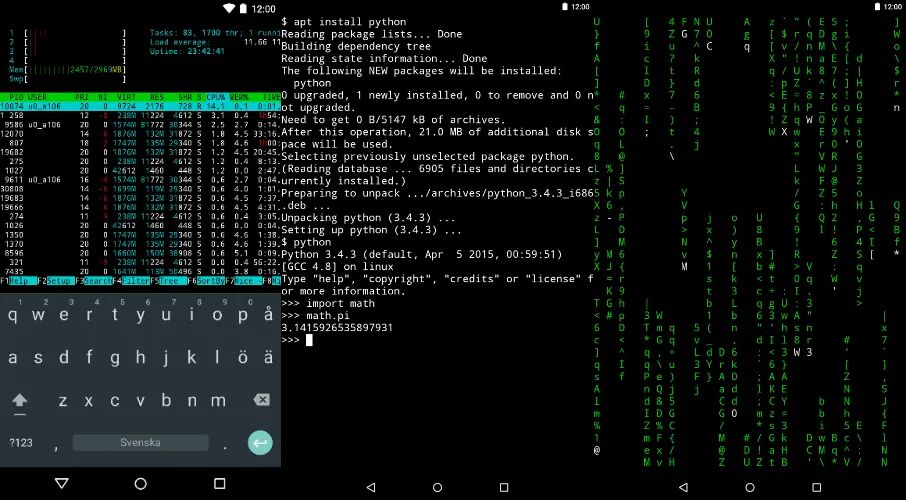Tap the Wi-Fi icon in htop status bar
The image size is (906, 500).
229,9
